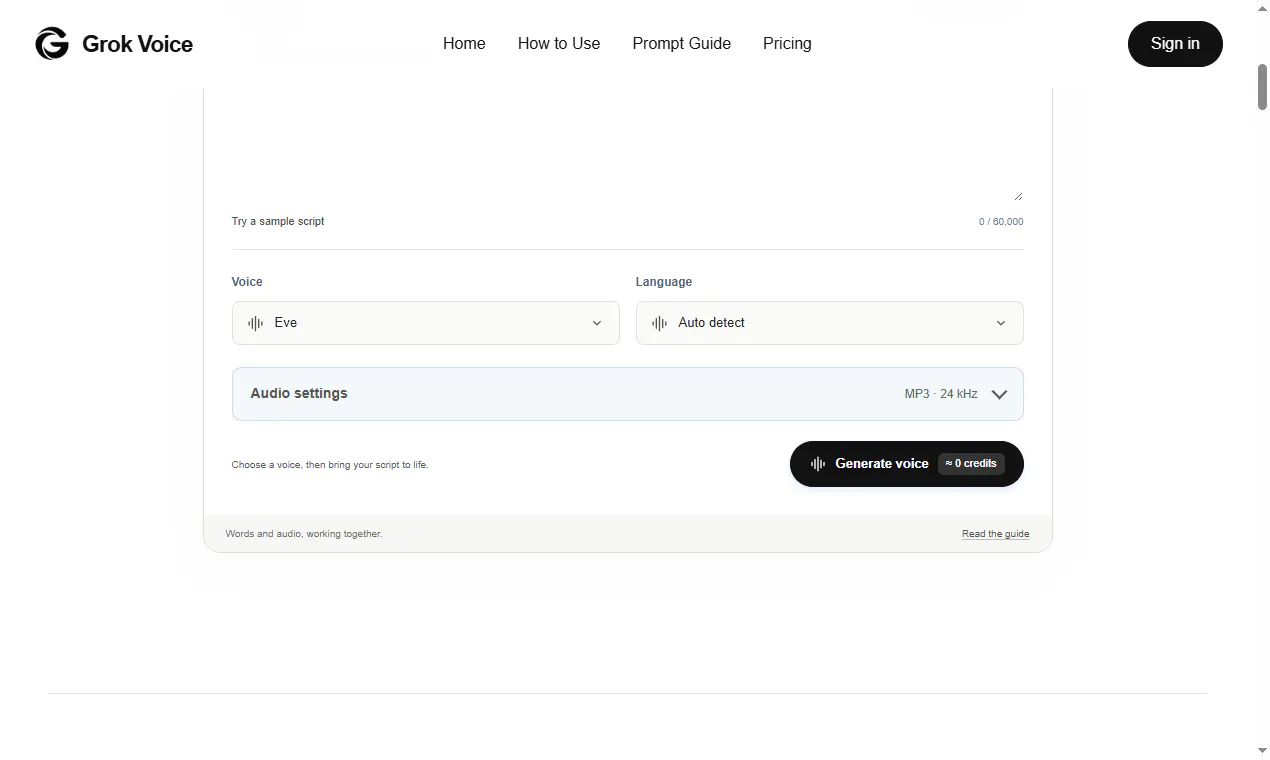
Task: Click the 0 / 60,000 character counter
Action: click(x=1001, y=222)
